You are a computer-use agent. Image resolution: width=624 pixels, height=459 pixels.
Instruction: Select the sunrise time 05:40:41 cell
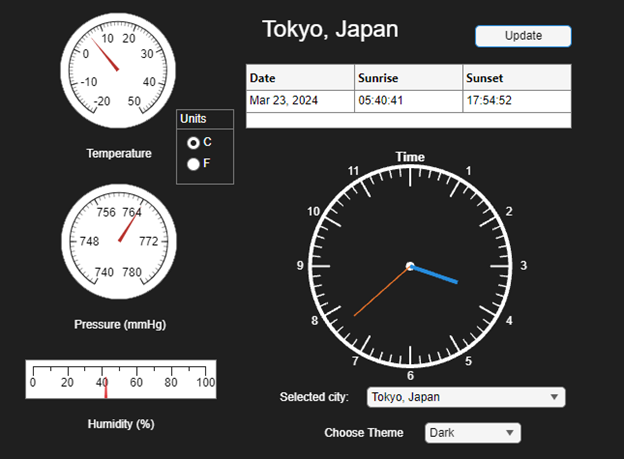(408, 101)
